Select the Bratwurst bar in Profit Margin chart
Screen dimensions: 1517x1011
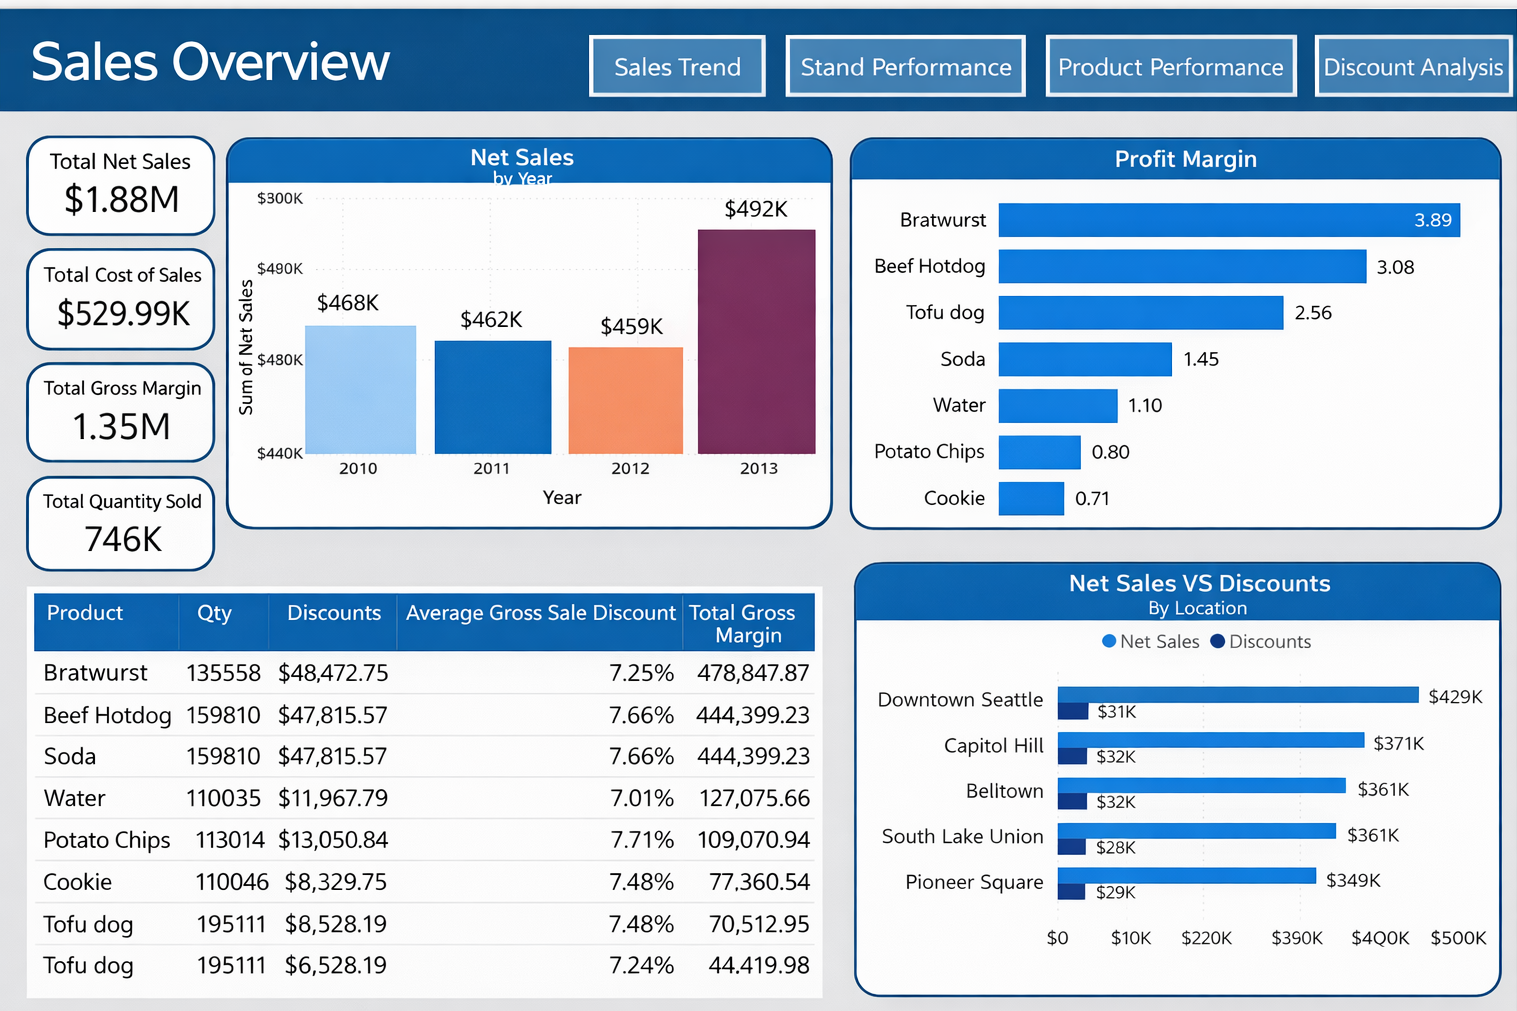pos(1228,219)
